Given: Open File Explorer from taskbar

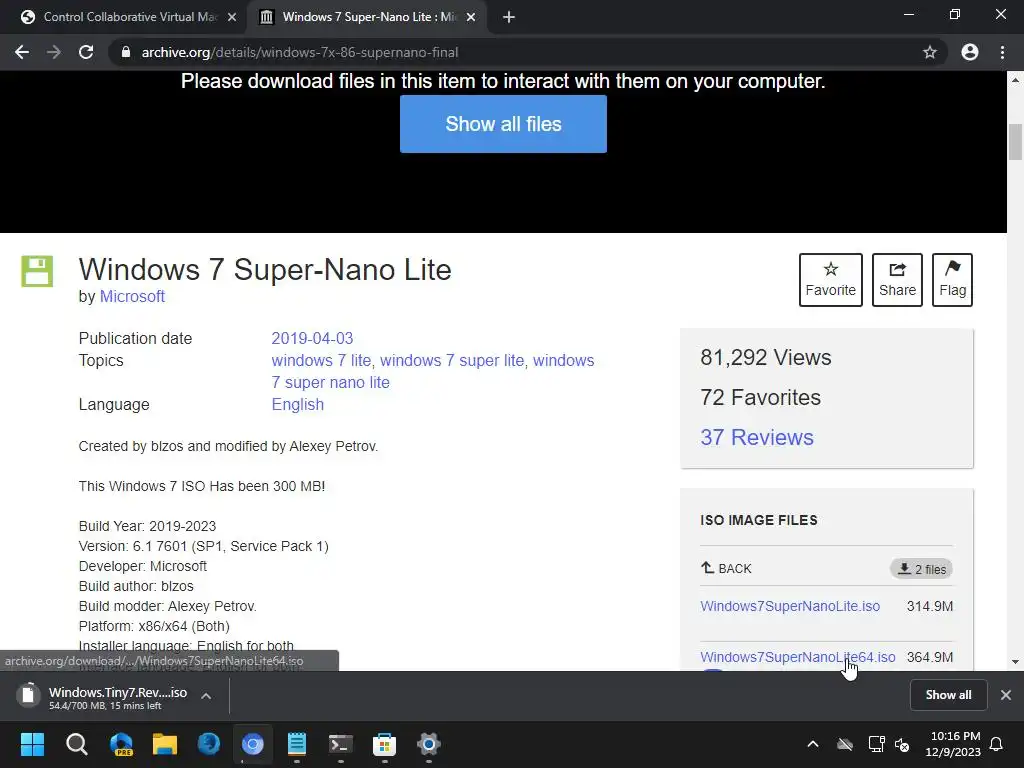Looking at the screenshot, I should [165, 744].
